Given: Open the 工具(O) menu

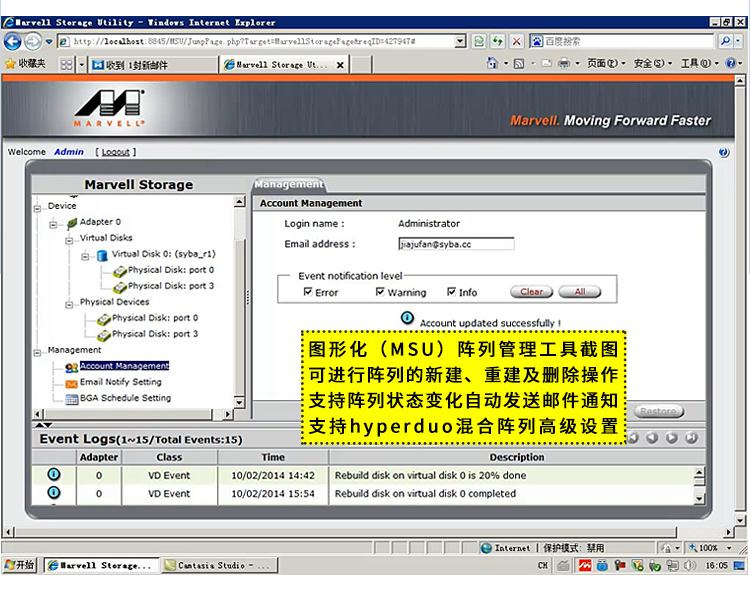Looking at the screenshot, I should pyautogui.click(x=700, y=63).
